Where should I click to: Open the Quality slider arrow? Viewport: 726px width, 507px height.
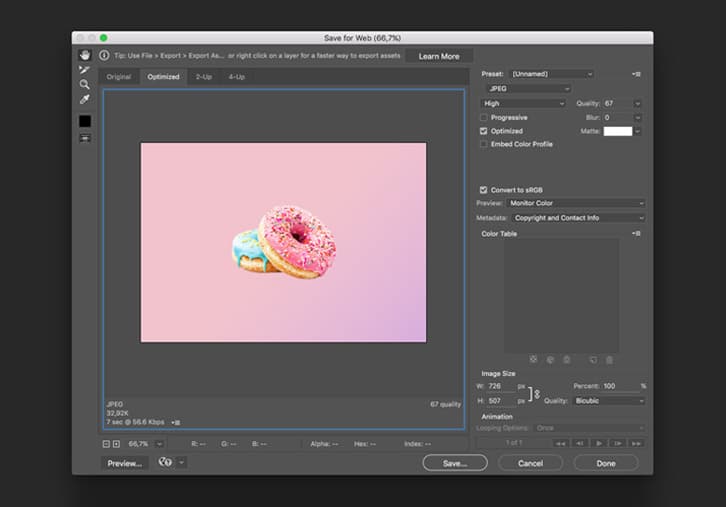pos(638,104)
